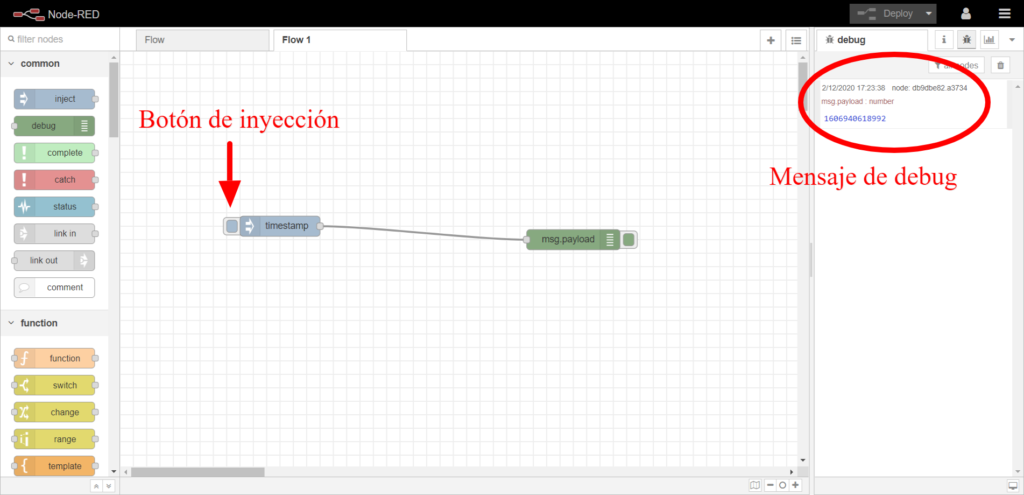Image resolution: width=1024 pixels, height=495 pixels.
Task: Click the canvas horizontal scrollbar thumb
Action: click(x=199, y=471)
